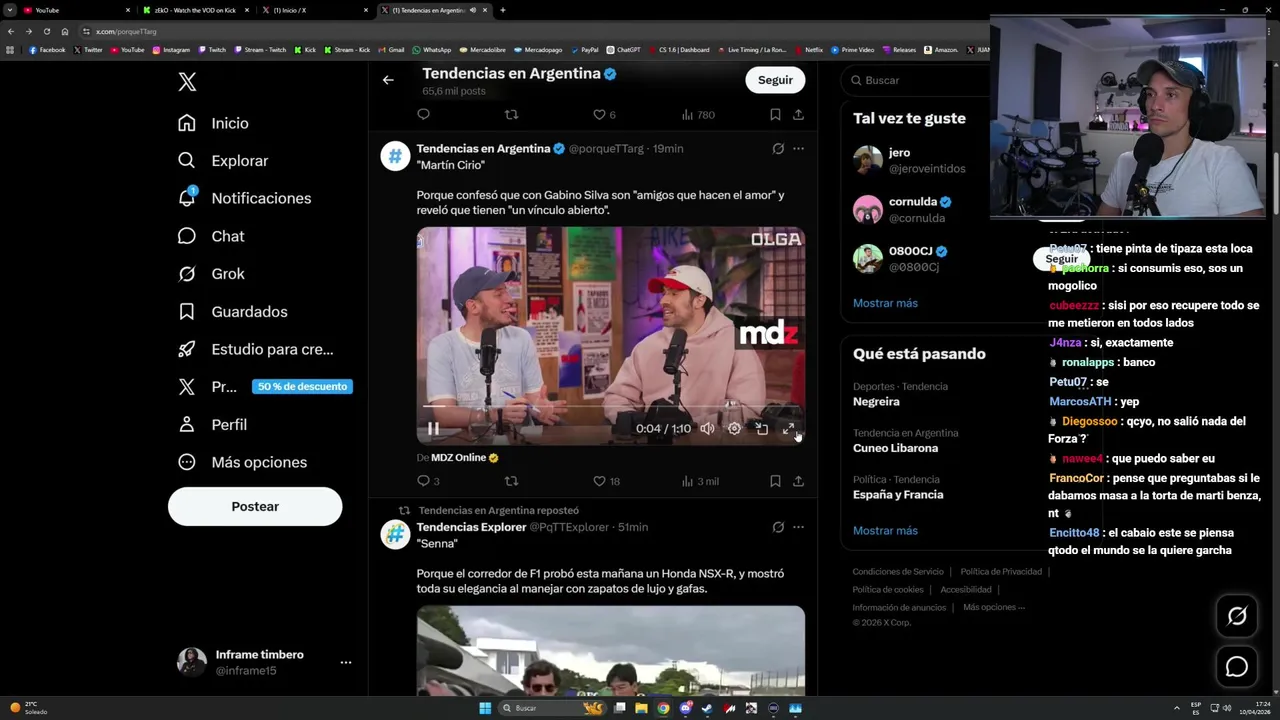The width and height of the screenshot is (1280, 720).
Task: Open the MDZ Online source link
Action: pos(464,457)
